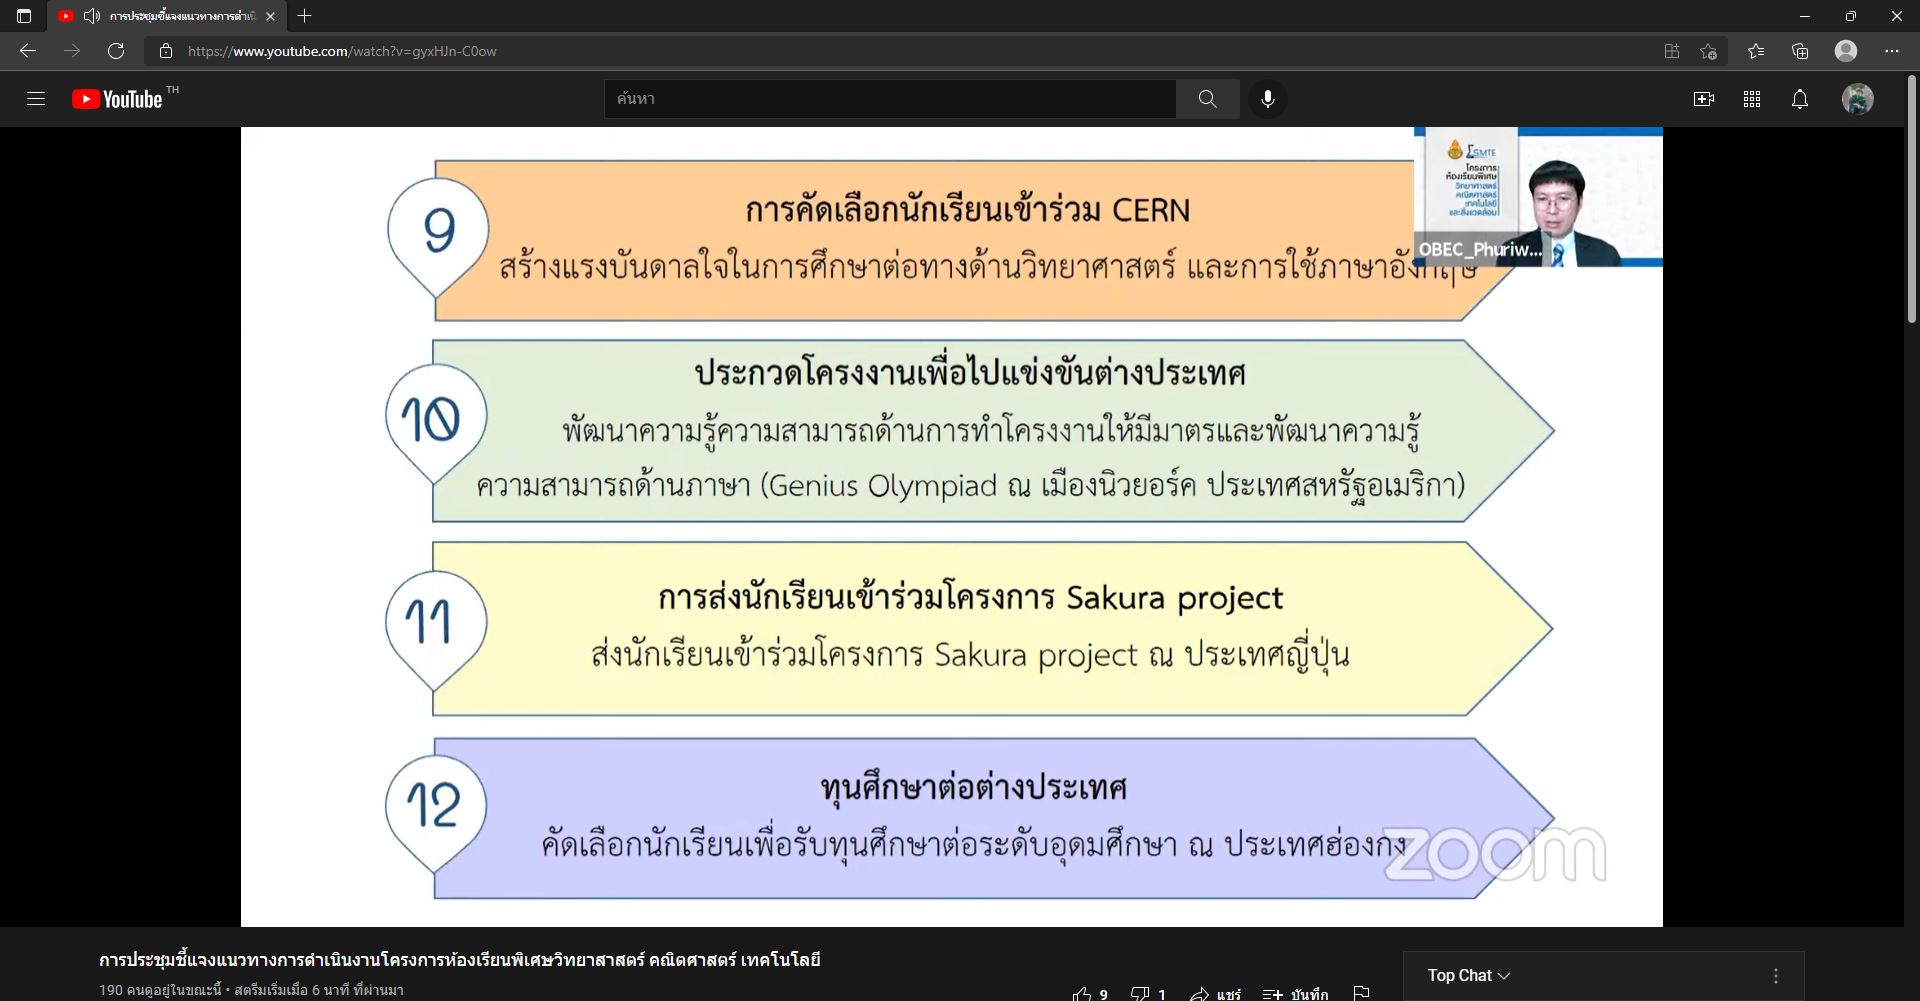Expand the Top Chat dropdown

pyautogui.click(x=1468, y=975)
